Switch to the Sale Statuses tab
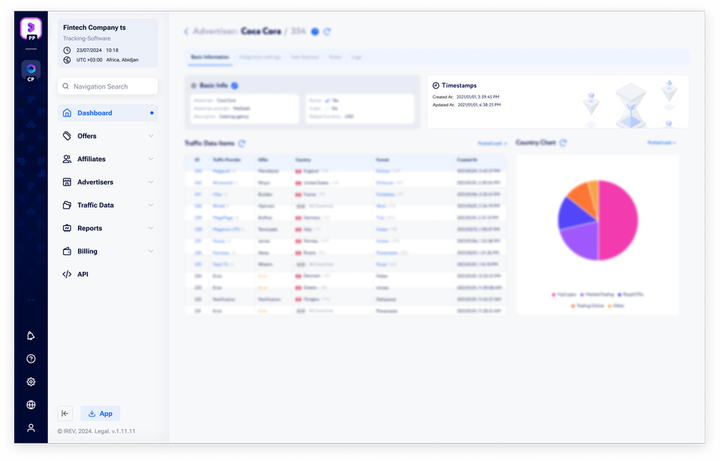The image size is (720, 461). click(x=305, y=57)
